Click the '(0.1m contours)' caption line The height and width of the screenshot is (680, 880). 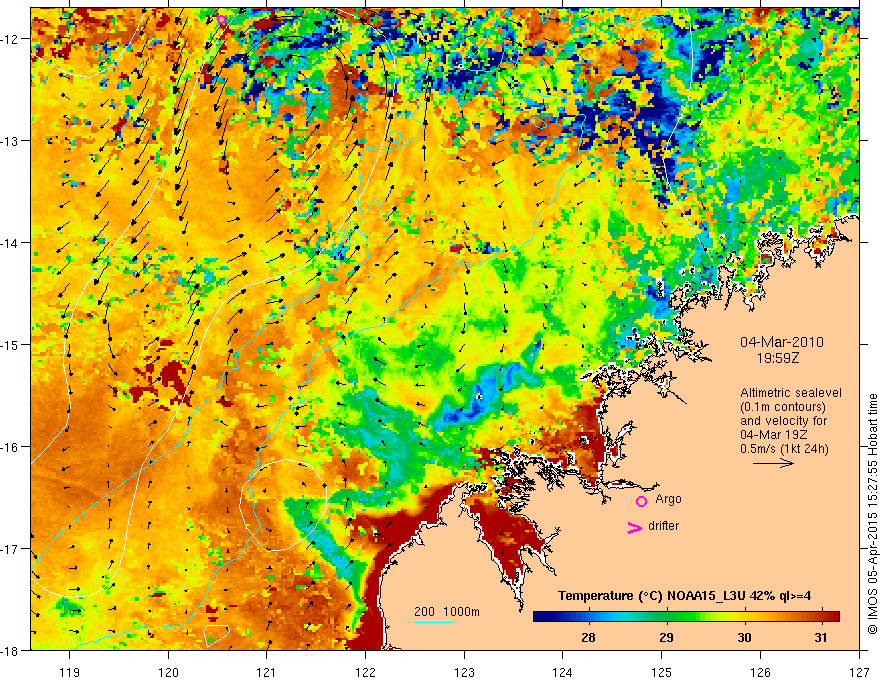783,407
